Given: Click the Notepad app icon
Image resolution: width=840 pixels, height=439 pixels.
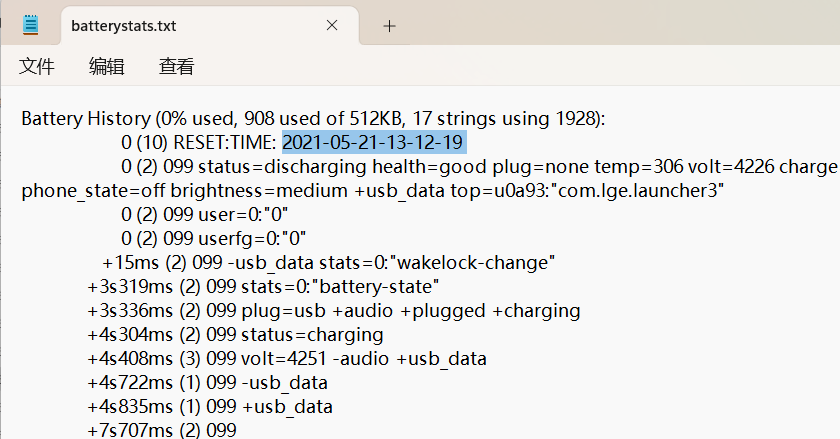Looking at the screenshot, I should click(x=32, y=26).
